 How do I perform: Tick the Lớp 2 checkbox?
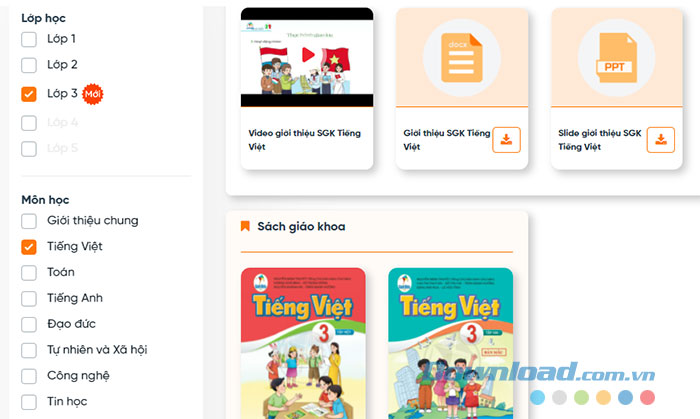(x=29, y=65)
